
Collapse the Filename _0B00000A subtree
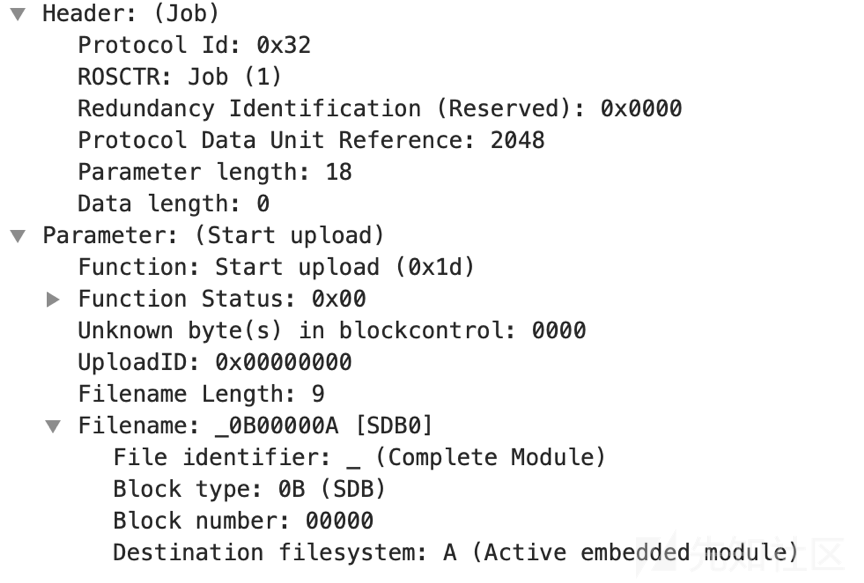tap(53, 426)
